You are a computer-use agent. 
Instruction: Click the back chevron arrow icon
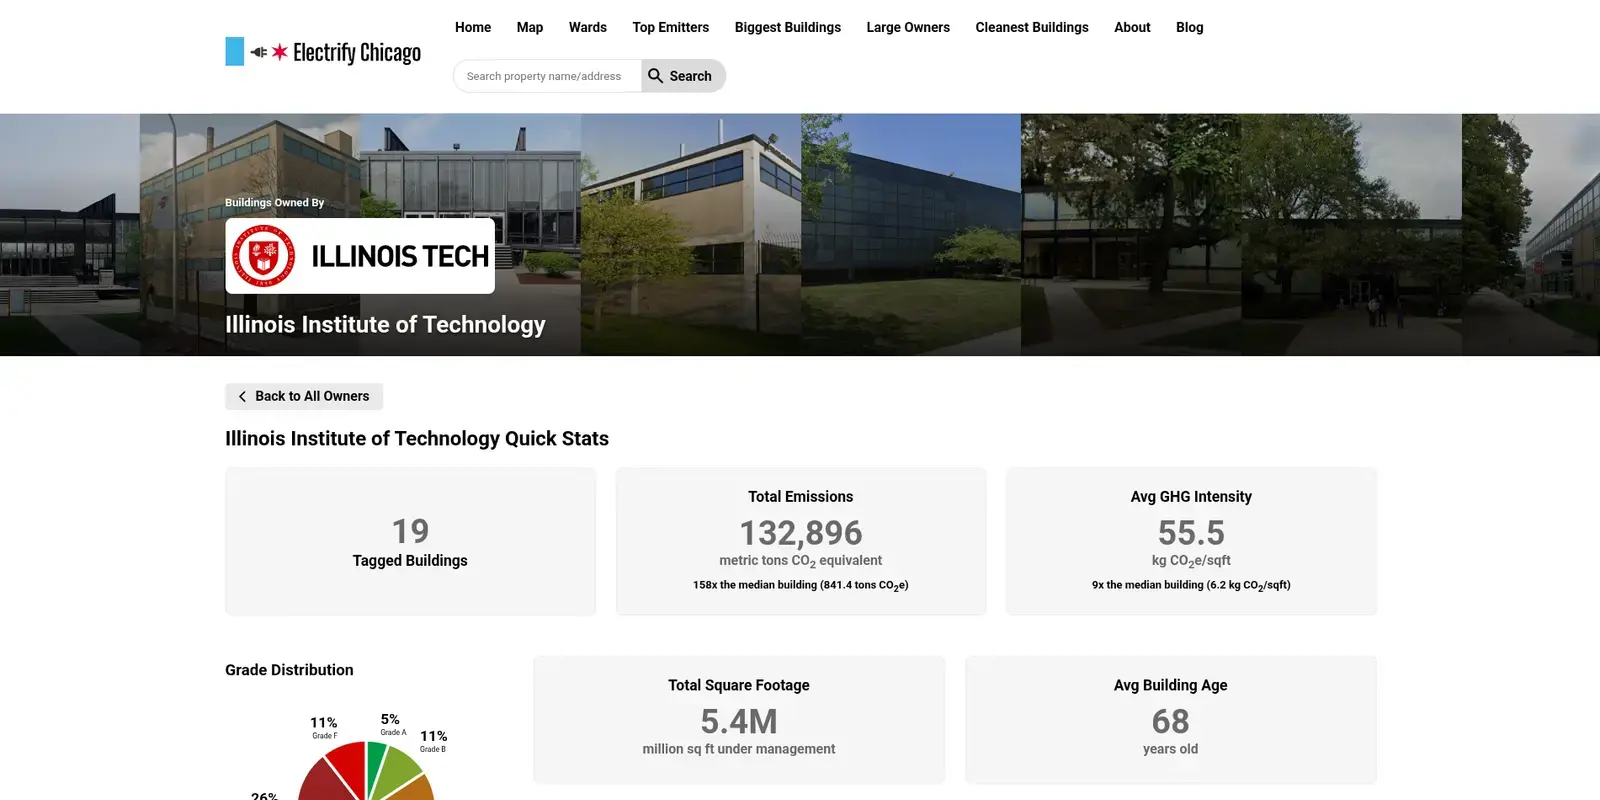pos(242,397)
